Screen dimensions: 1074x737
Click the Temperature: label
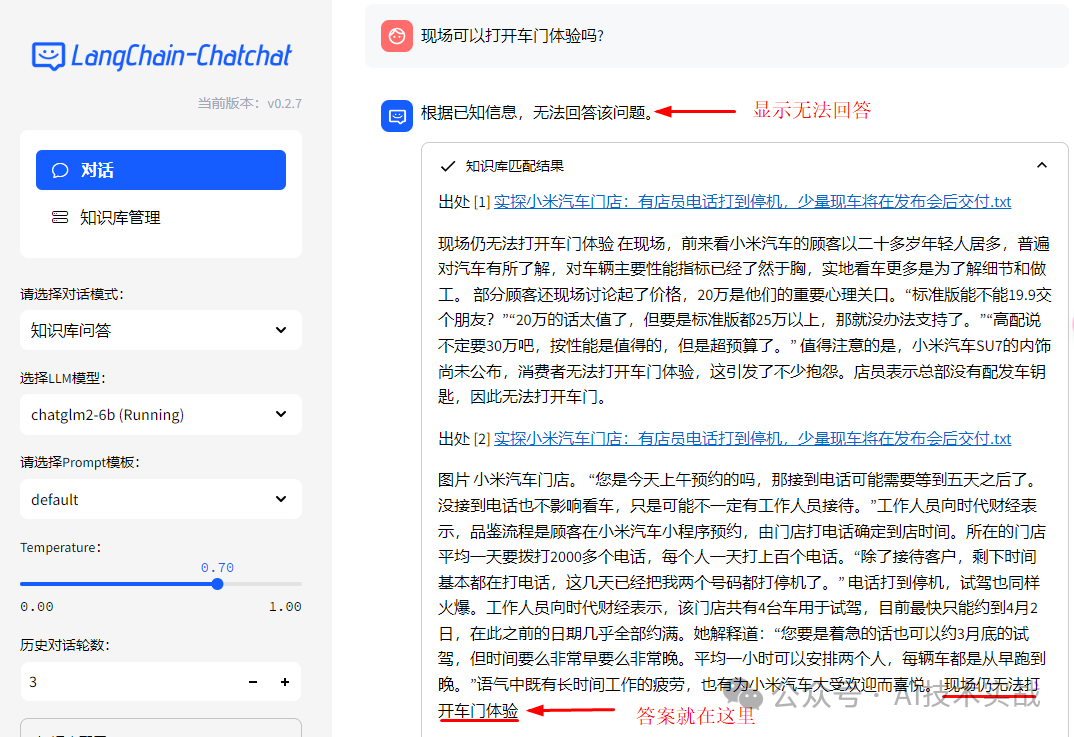tap(61, 547)
